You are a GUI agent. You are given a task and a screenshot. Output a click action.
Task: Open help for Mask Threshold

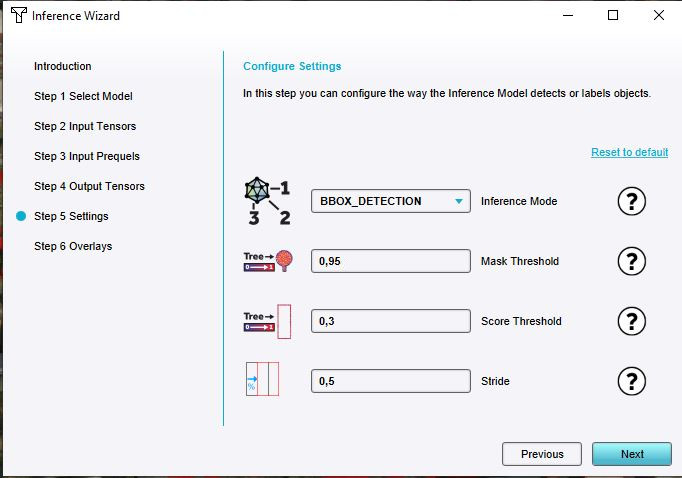pos(632,261)
